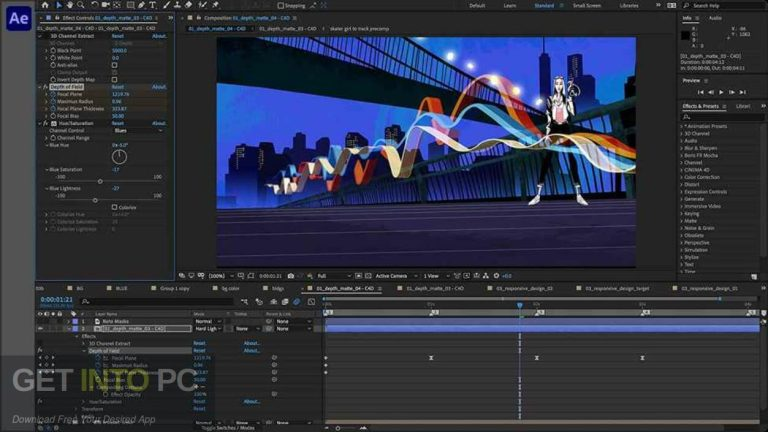Click the timeline current time indicator

(x=520, y=305)
